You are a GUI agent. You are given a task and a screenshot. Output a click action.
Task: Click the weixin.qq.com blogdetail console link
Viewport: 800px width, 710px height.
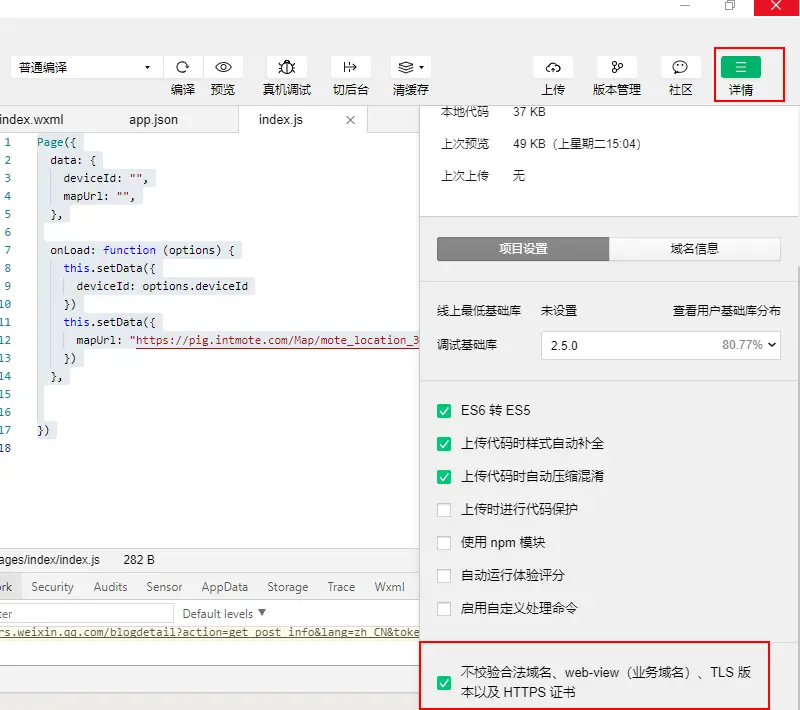click(x=210, y=632)
